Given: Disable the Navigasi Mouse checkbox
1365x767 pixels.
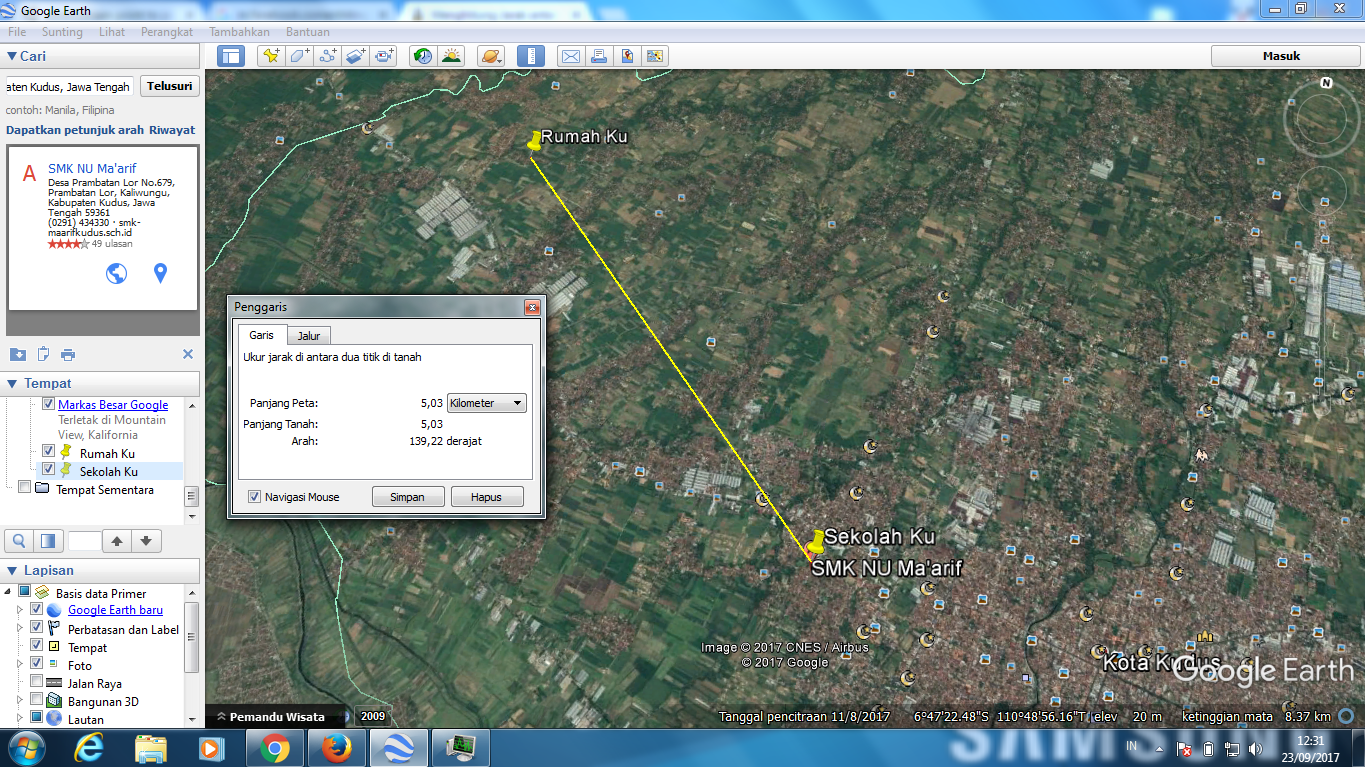Looking at the screenshot, I should 253,496.
